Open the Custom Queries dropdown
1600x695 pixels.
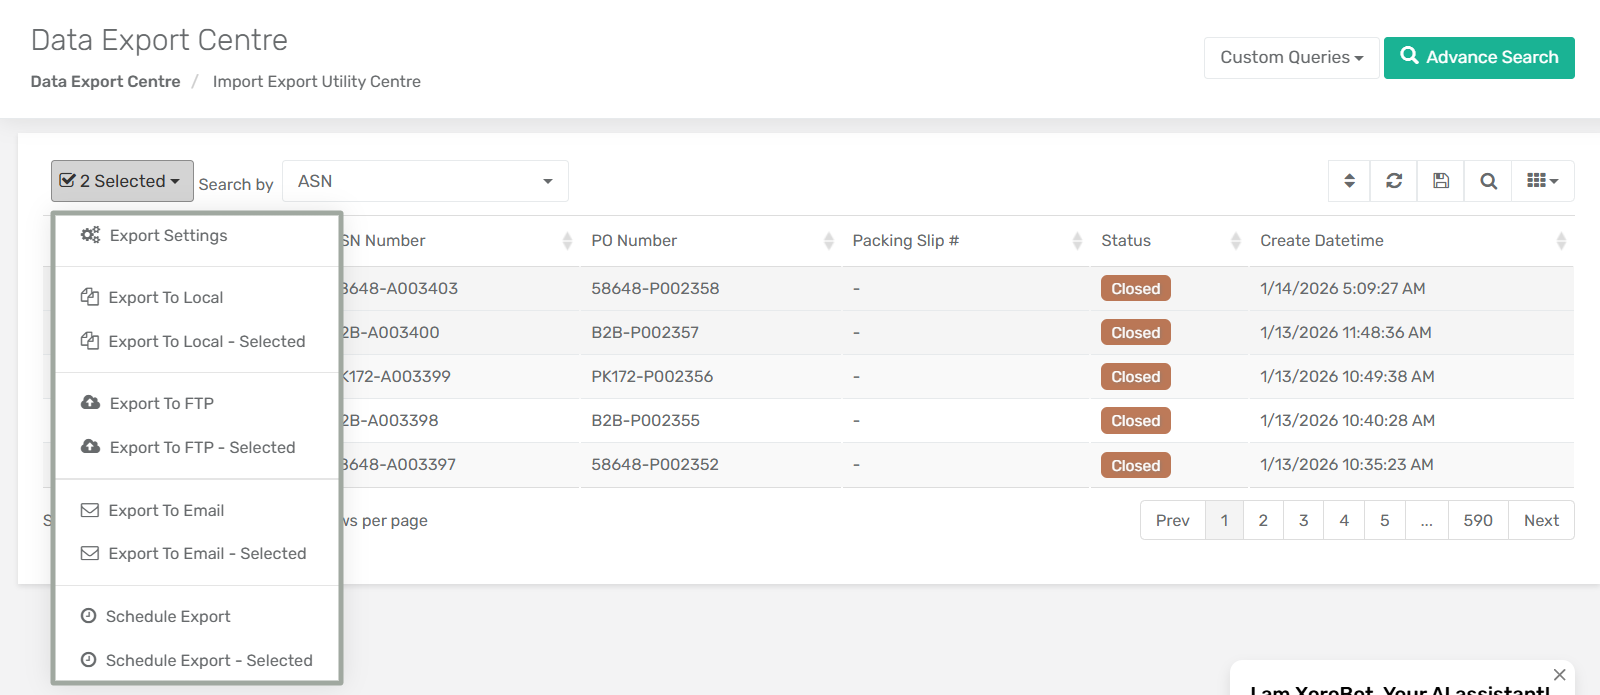tap(1291, 58)
